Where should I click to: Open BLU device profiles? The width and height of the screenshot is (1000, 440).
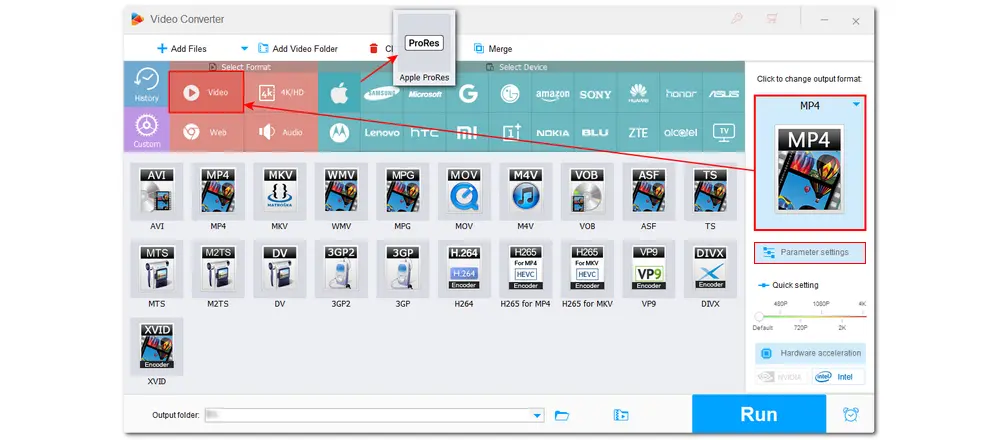[596, 133]
